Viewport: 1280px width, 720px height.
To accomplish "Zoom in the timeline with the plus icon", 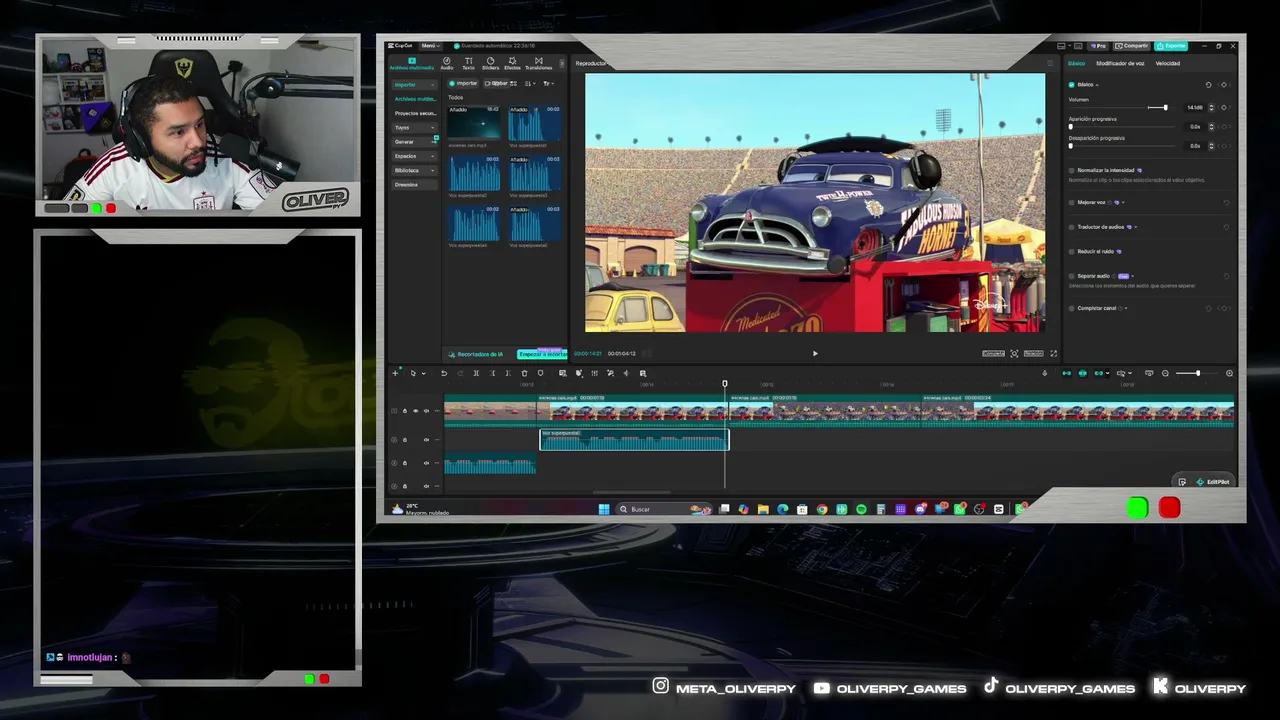I will [x=1229, y=373].
